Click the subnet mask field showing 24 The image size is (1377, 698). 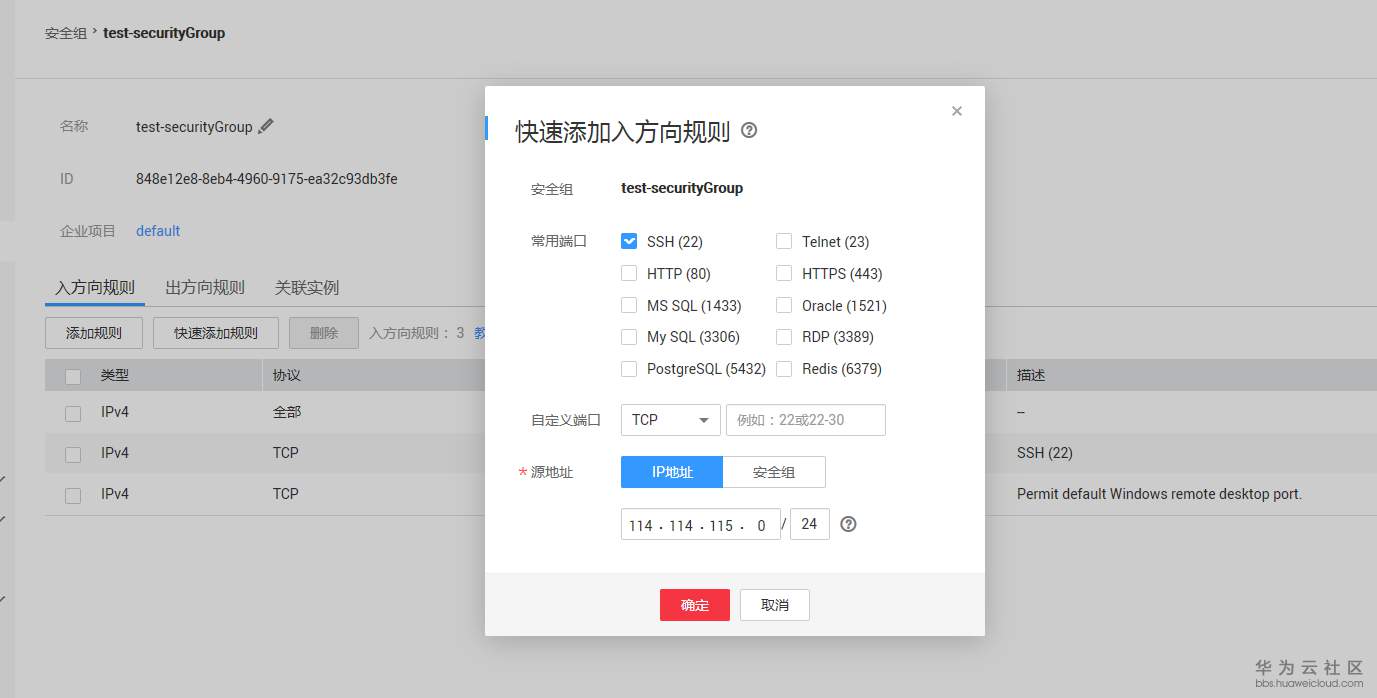tap(810, 524)
